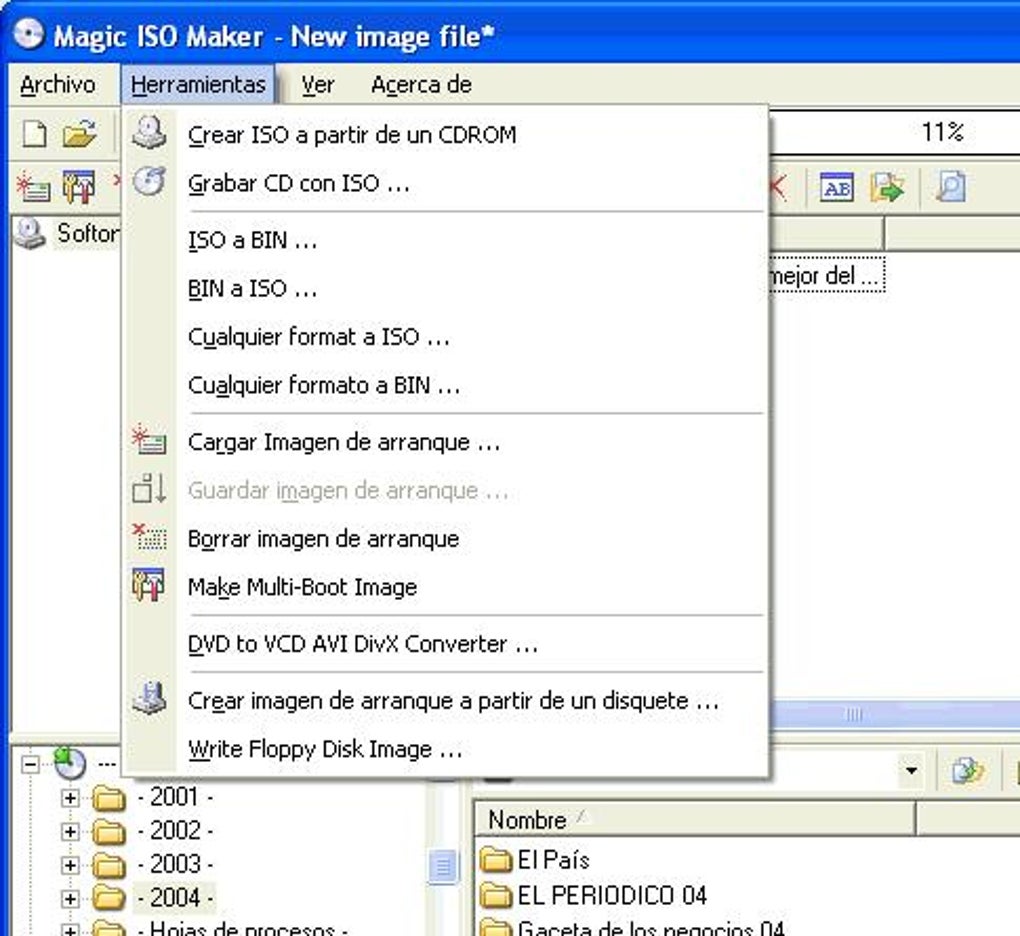
Task: Choose Crear ISO a partir de un CDROM
Action: (446, 135)
